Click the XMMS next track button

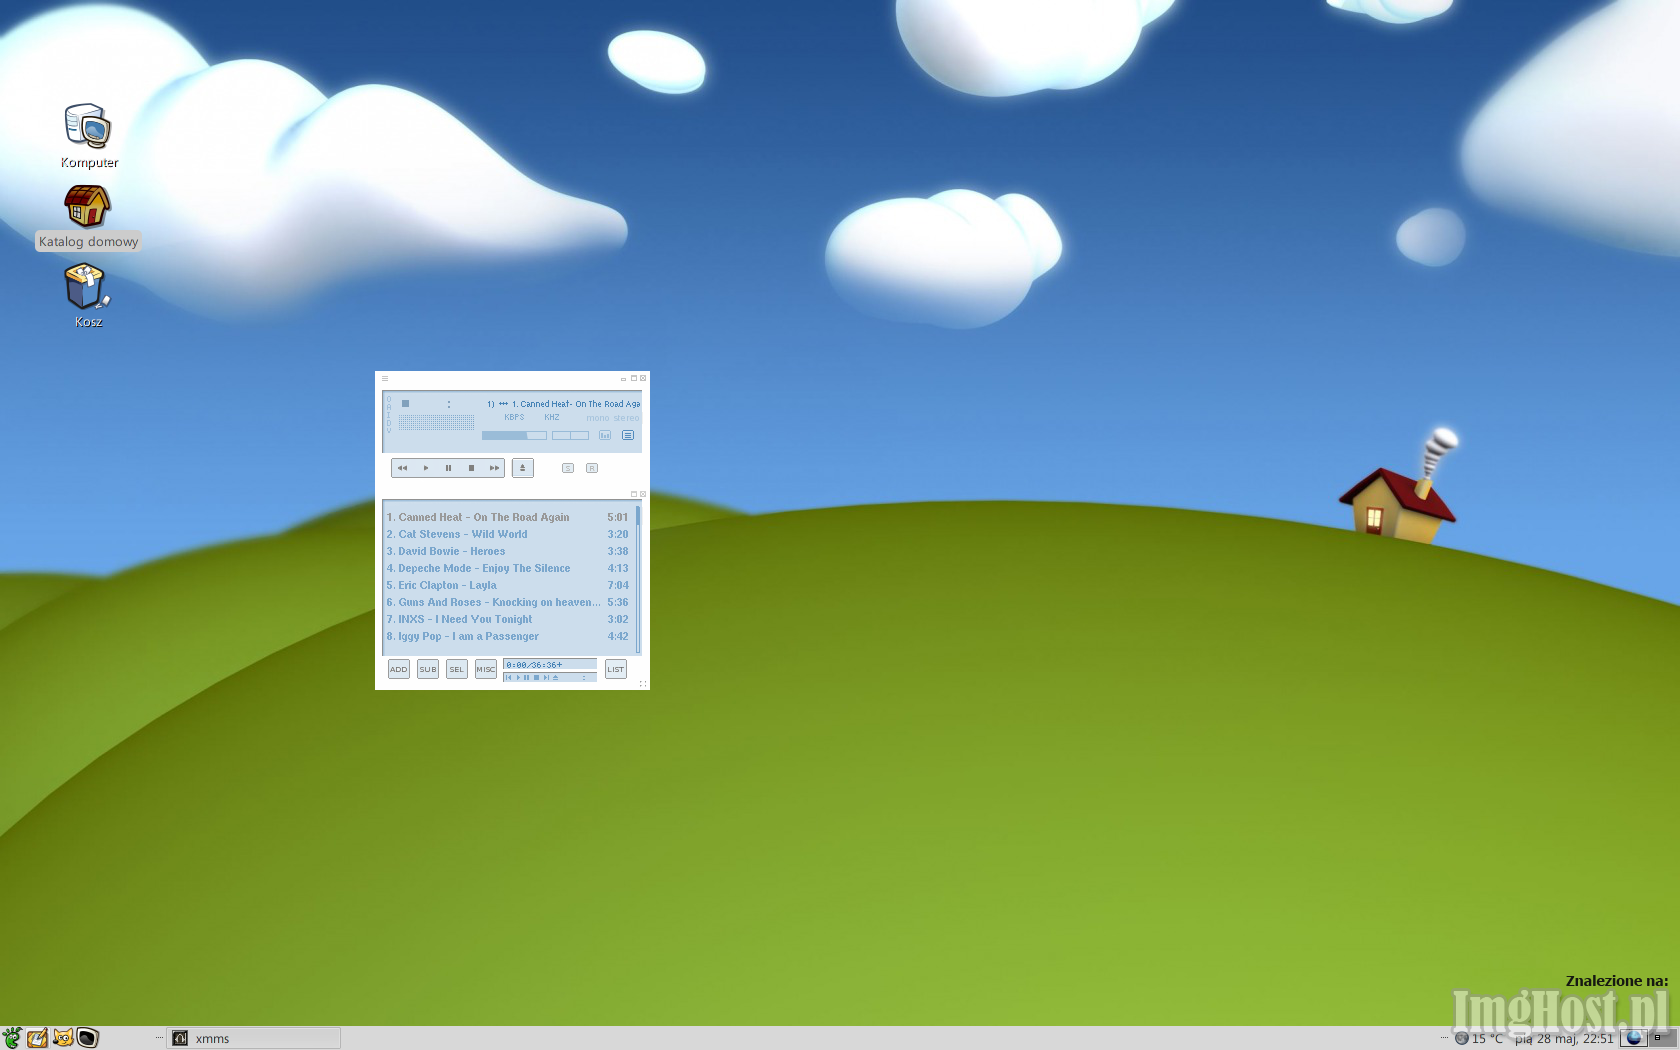pos(494,468)
